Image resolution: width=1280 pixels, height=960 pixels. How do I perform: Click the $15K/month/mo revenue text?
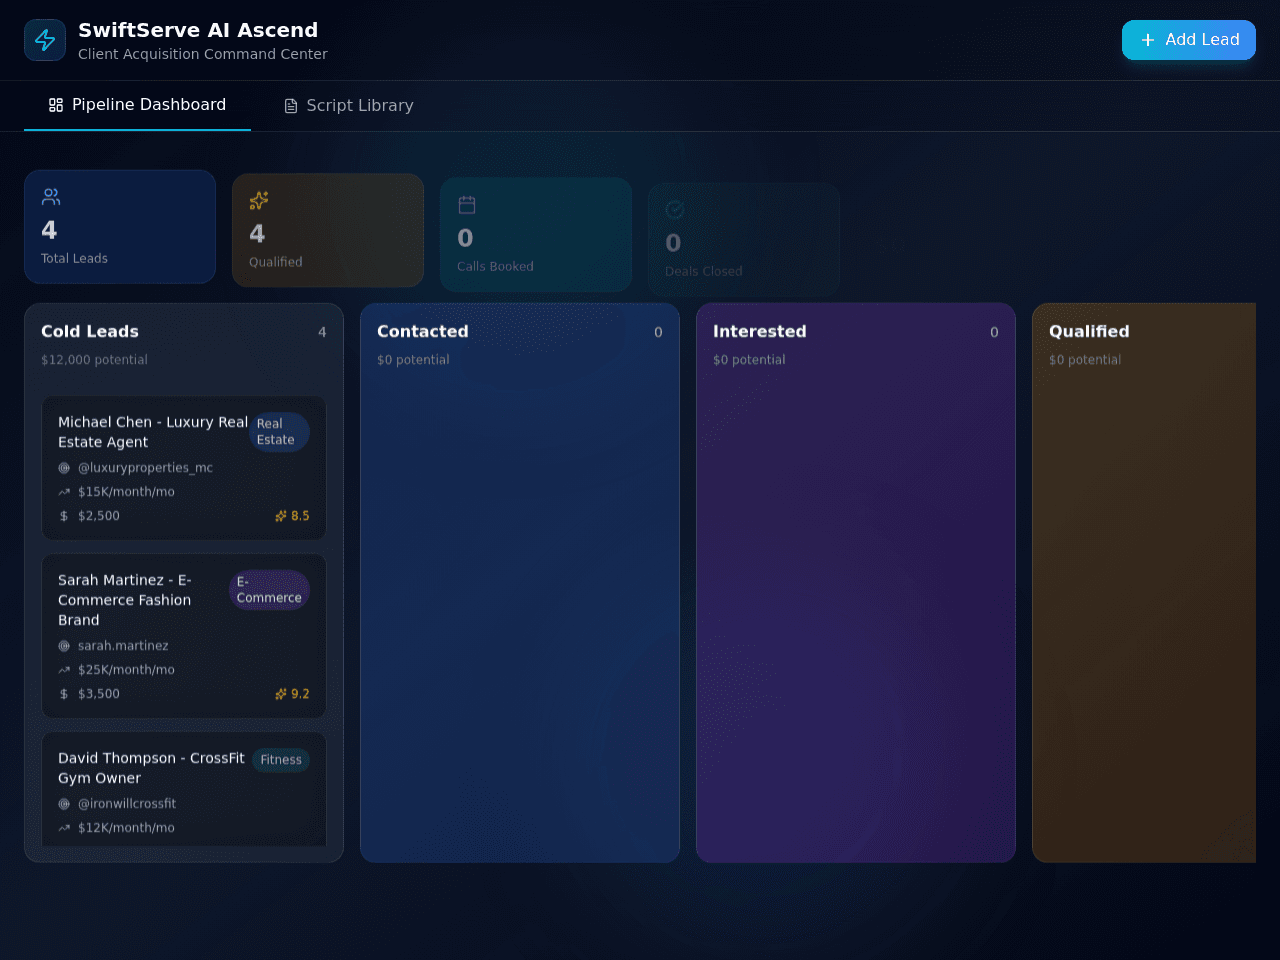pos(126,492)
